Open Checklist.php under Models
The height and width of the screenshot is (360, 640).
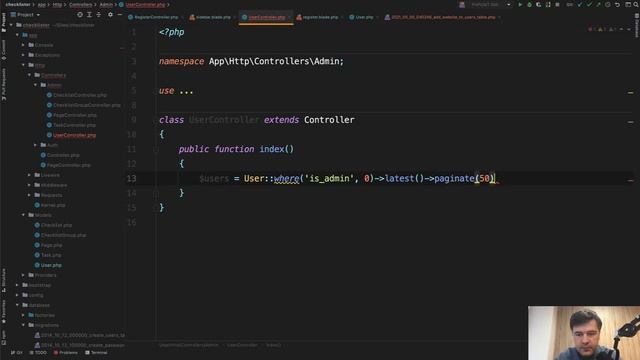click(x=53, y=225)
